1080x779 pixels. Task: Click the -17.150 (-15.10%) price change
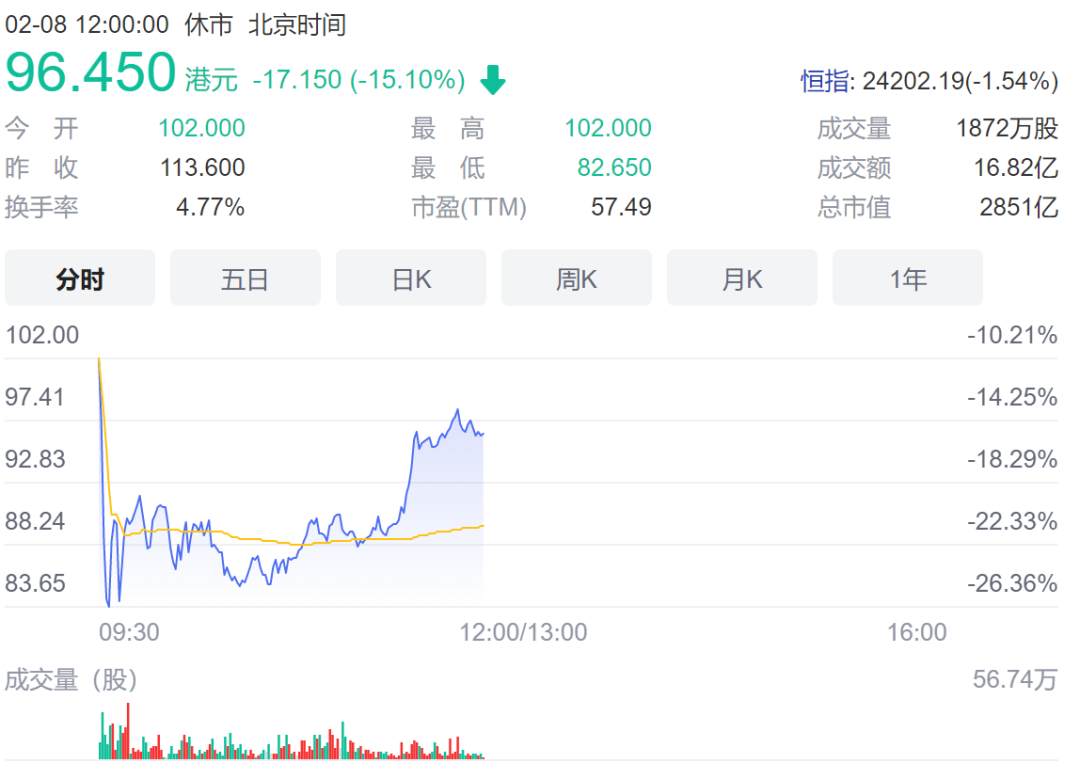coord(359,80)
